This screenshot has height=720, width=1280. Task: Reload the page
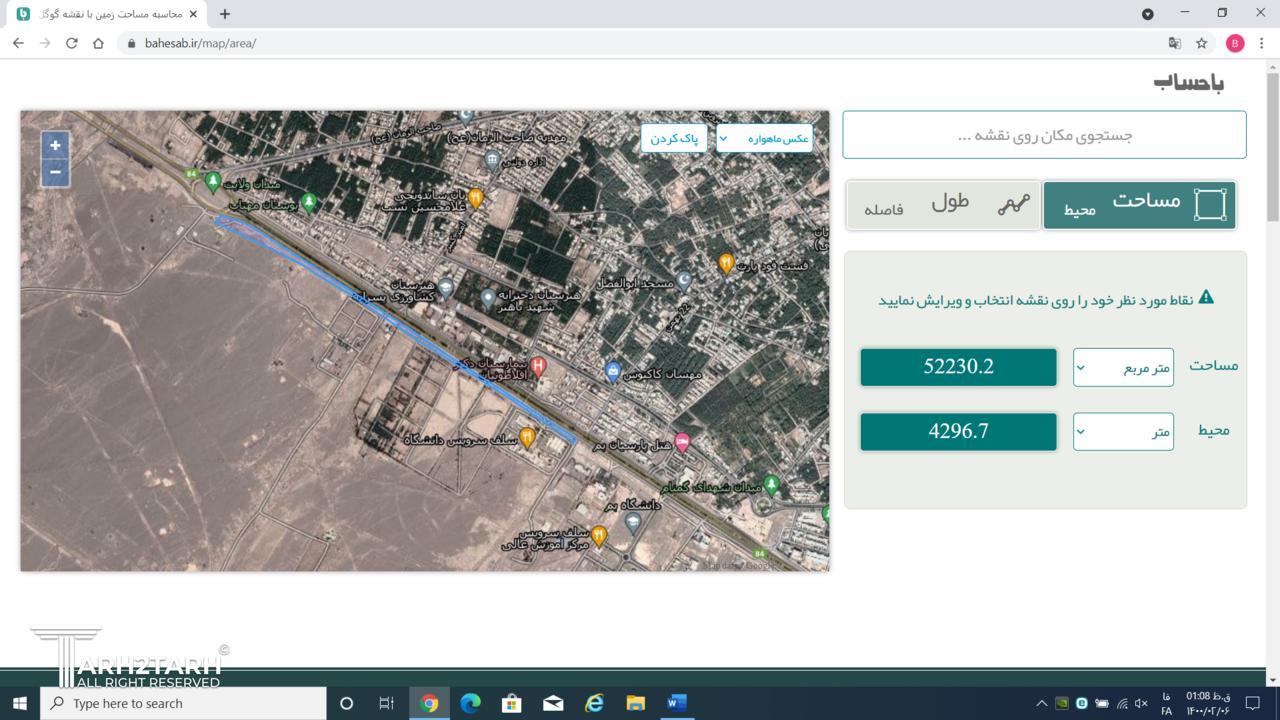click(71, 43)
